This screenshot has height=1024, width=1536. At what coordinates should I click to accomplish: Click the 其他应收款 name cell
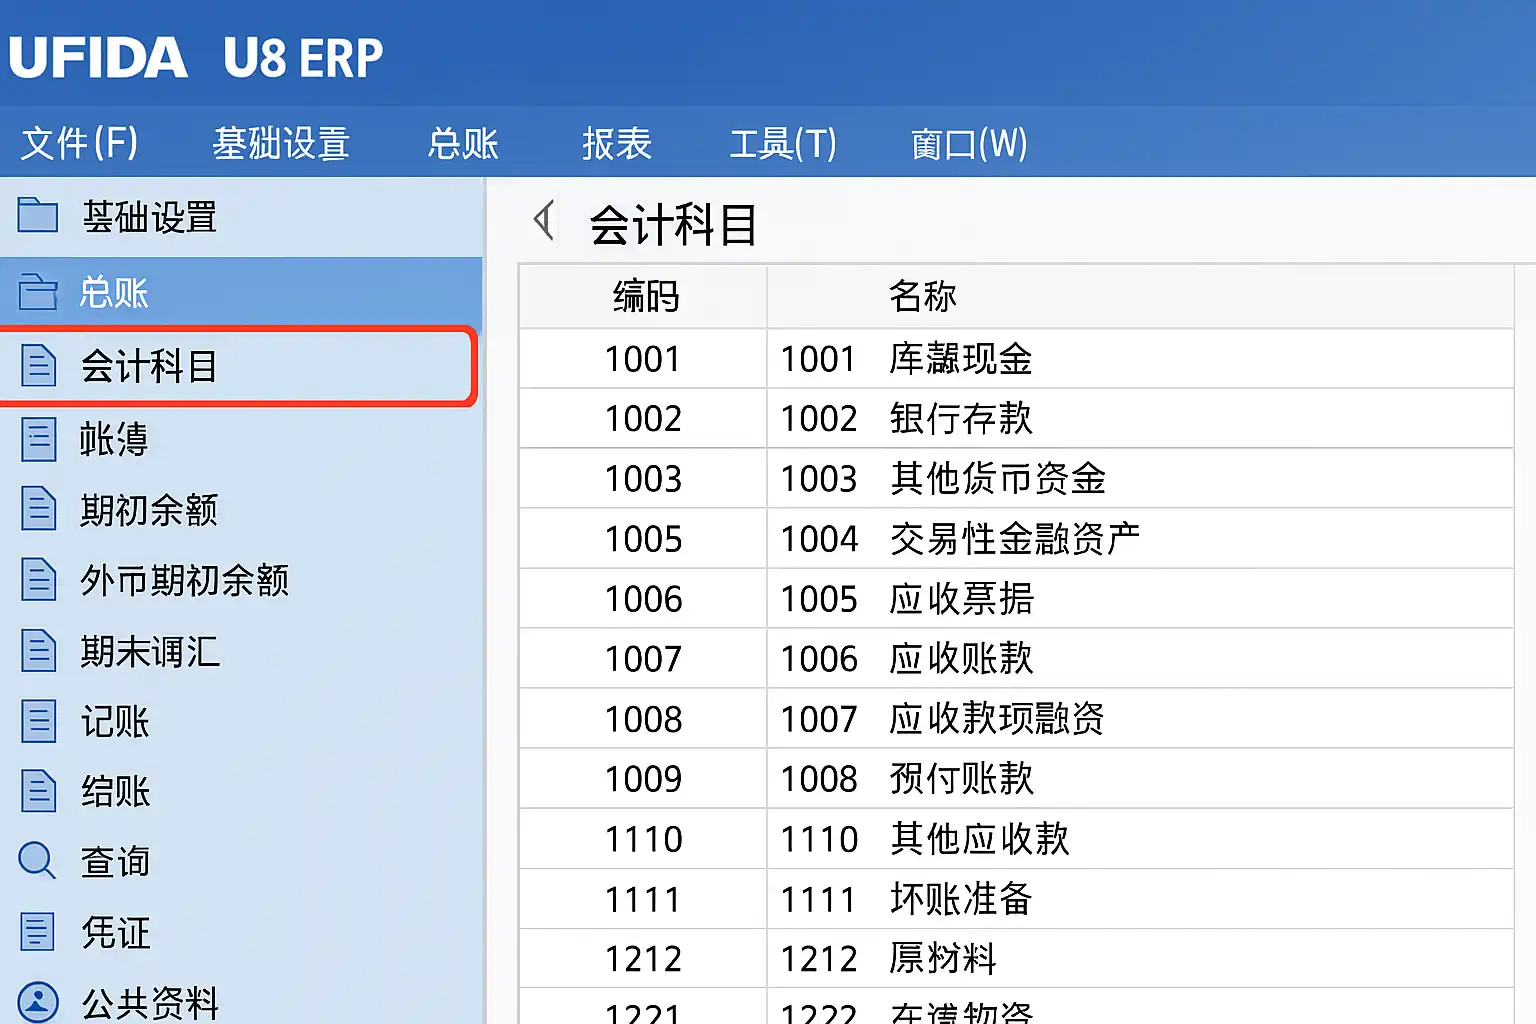coord(1140,839)
